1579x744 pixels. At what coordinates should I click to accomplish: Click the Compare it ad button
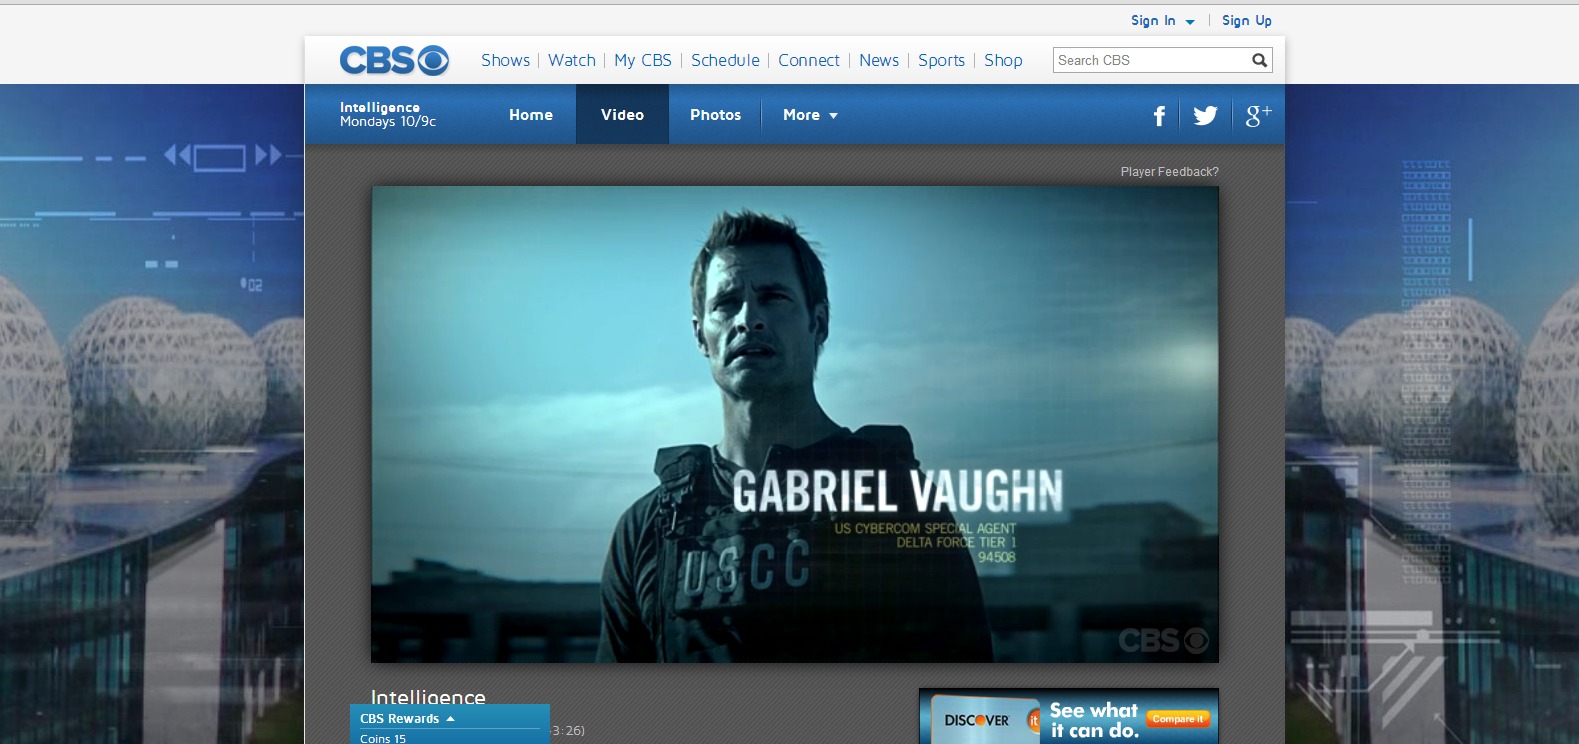1178,718
